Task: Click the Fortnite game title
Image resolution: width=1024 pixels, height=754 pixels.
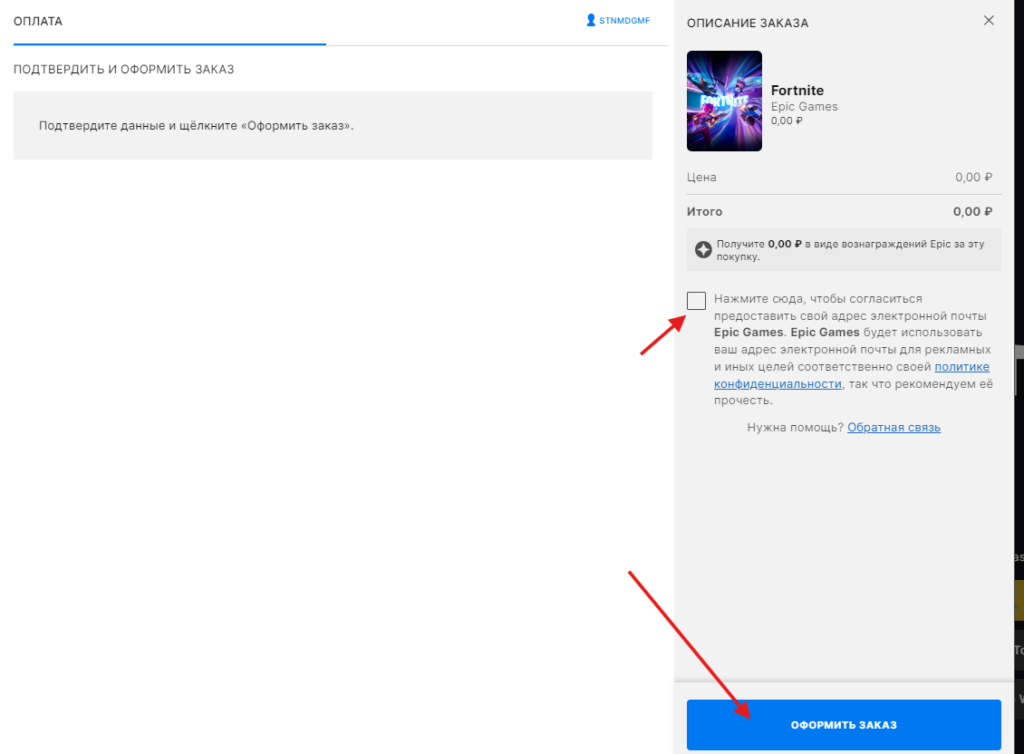Action: point(797,90)
